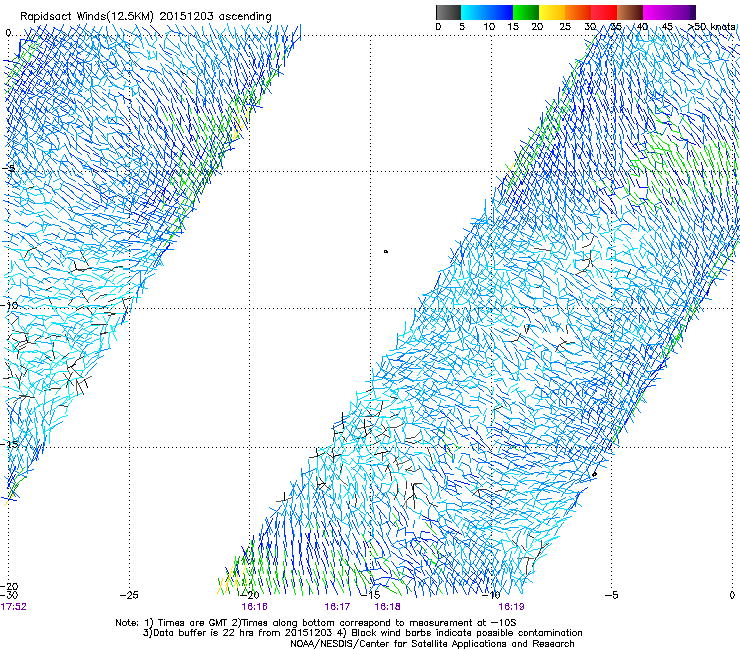Click the chart title 'Rapidsact Winds(12.5KM) 20151203 ascending'
This screenshot has height=650, width=740.
tap(146, 17)
